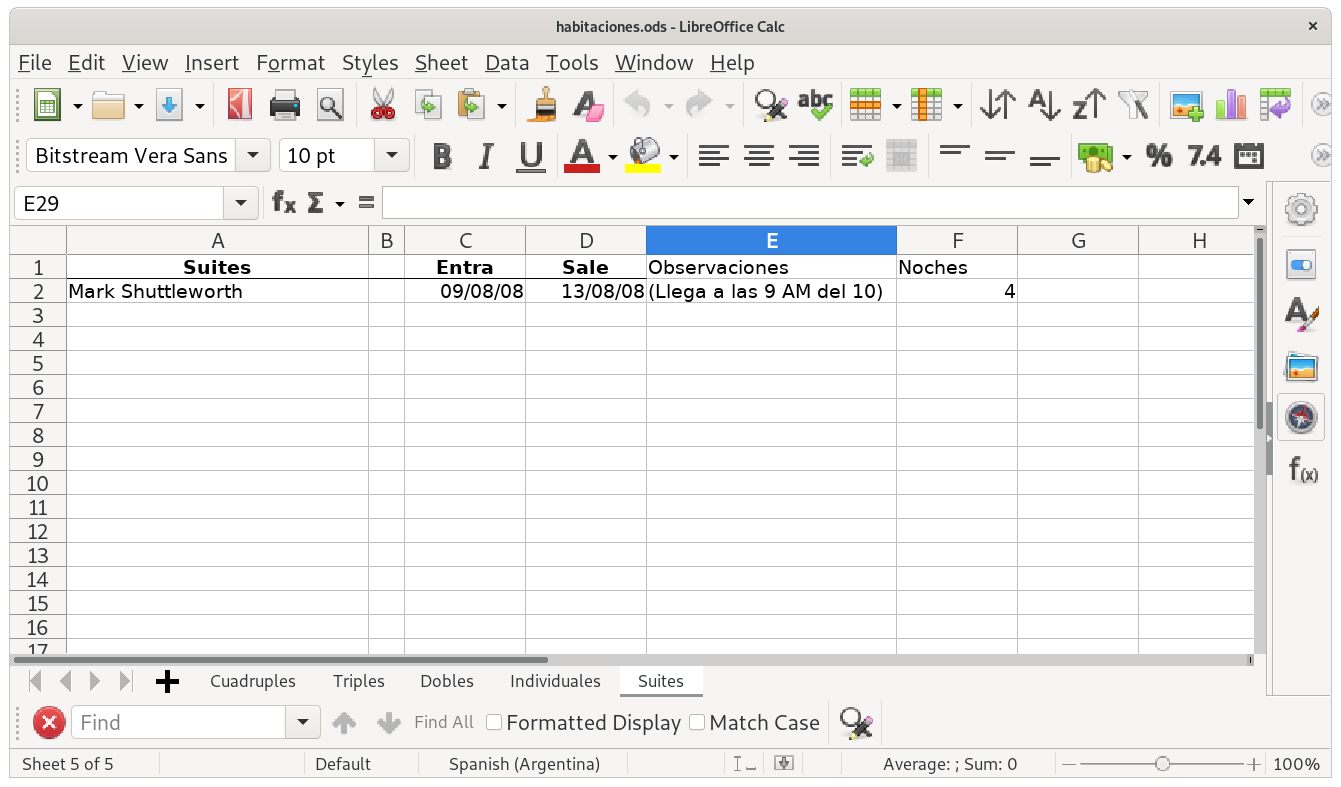The height and width of the screenshot is (787, 1341).
Task: Switch to the Individuales sheet tab
Action: [x=555, y=681]
